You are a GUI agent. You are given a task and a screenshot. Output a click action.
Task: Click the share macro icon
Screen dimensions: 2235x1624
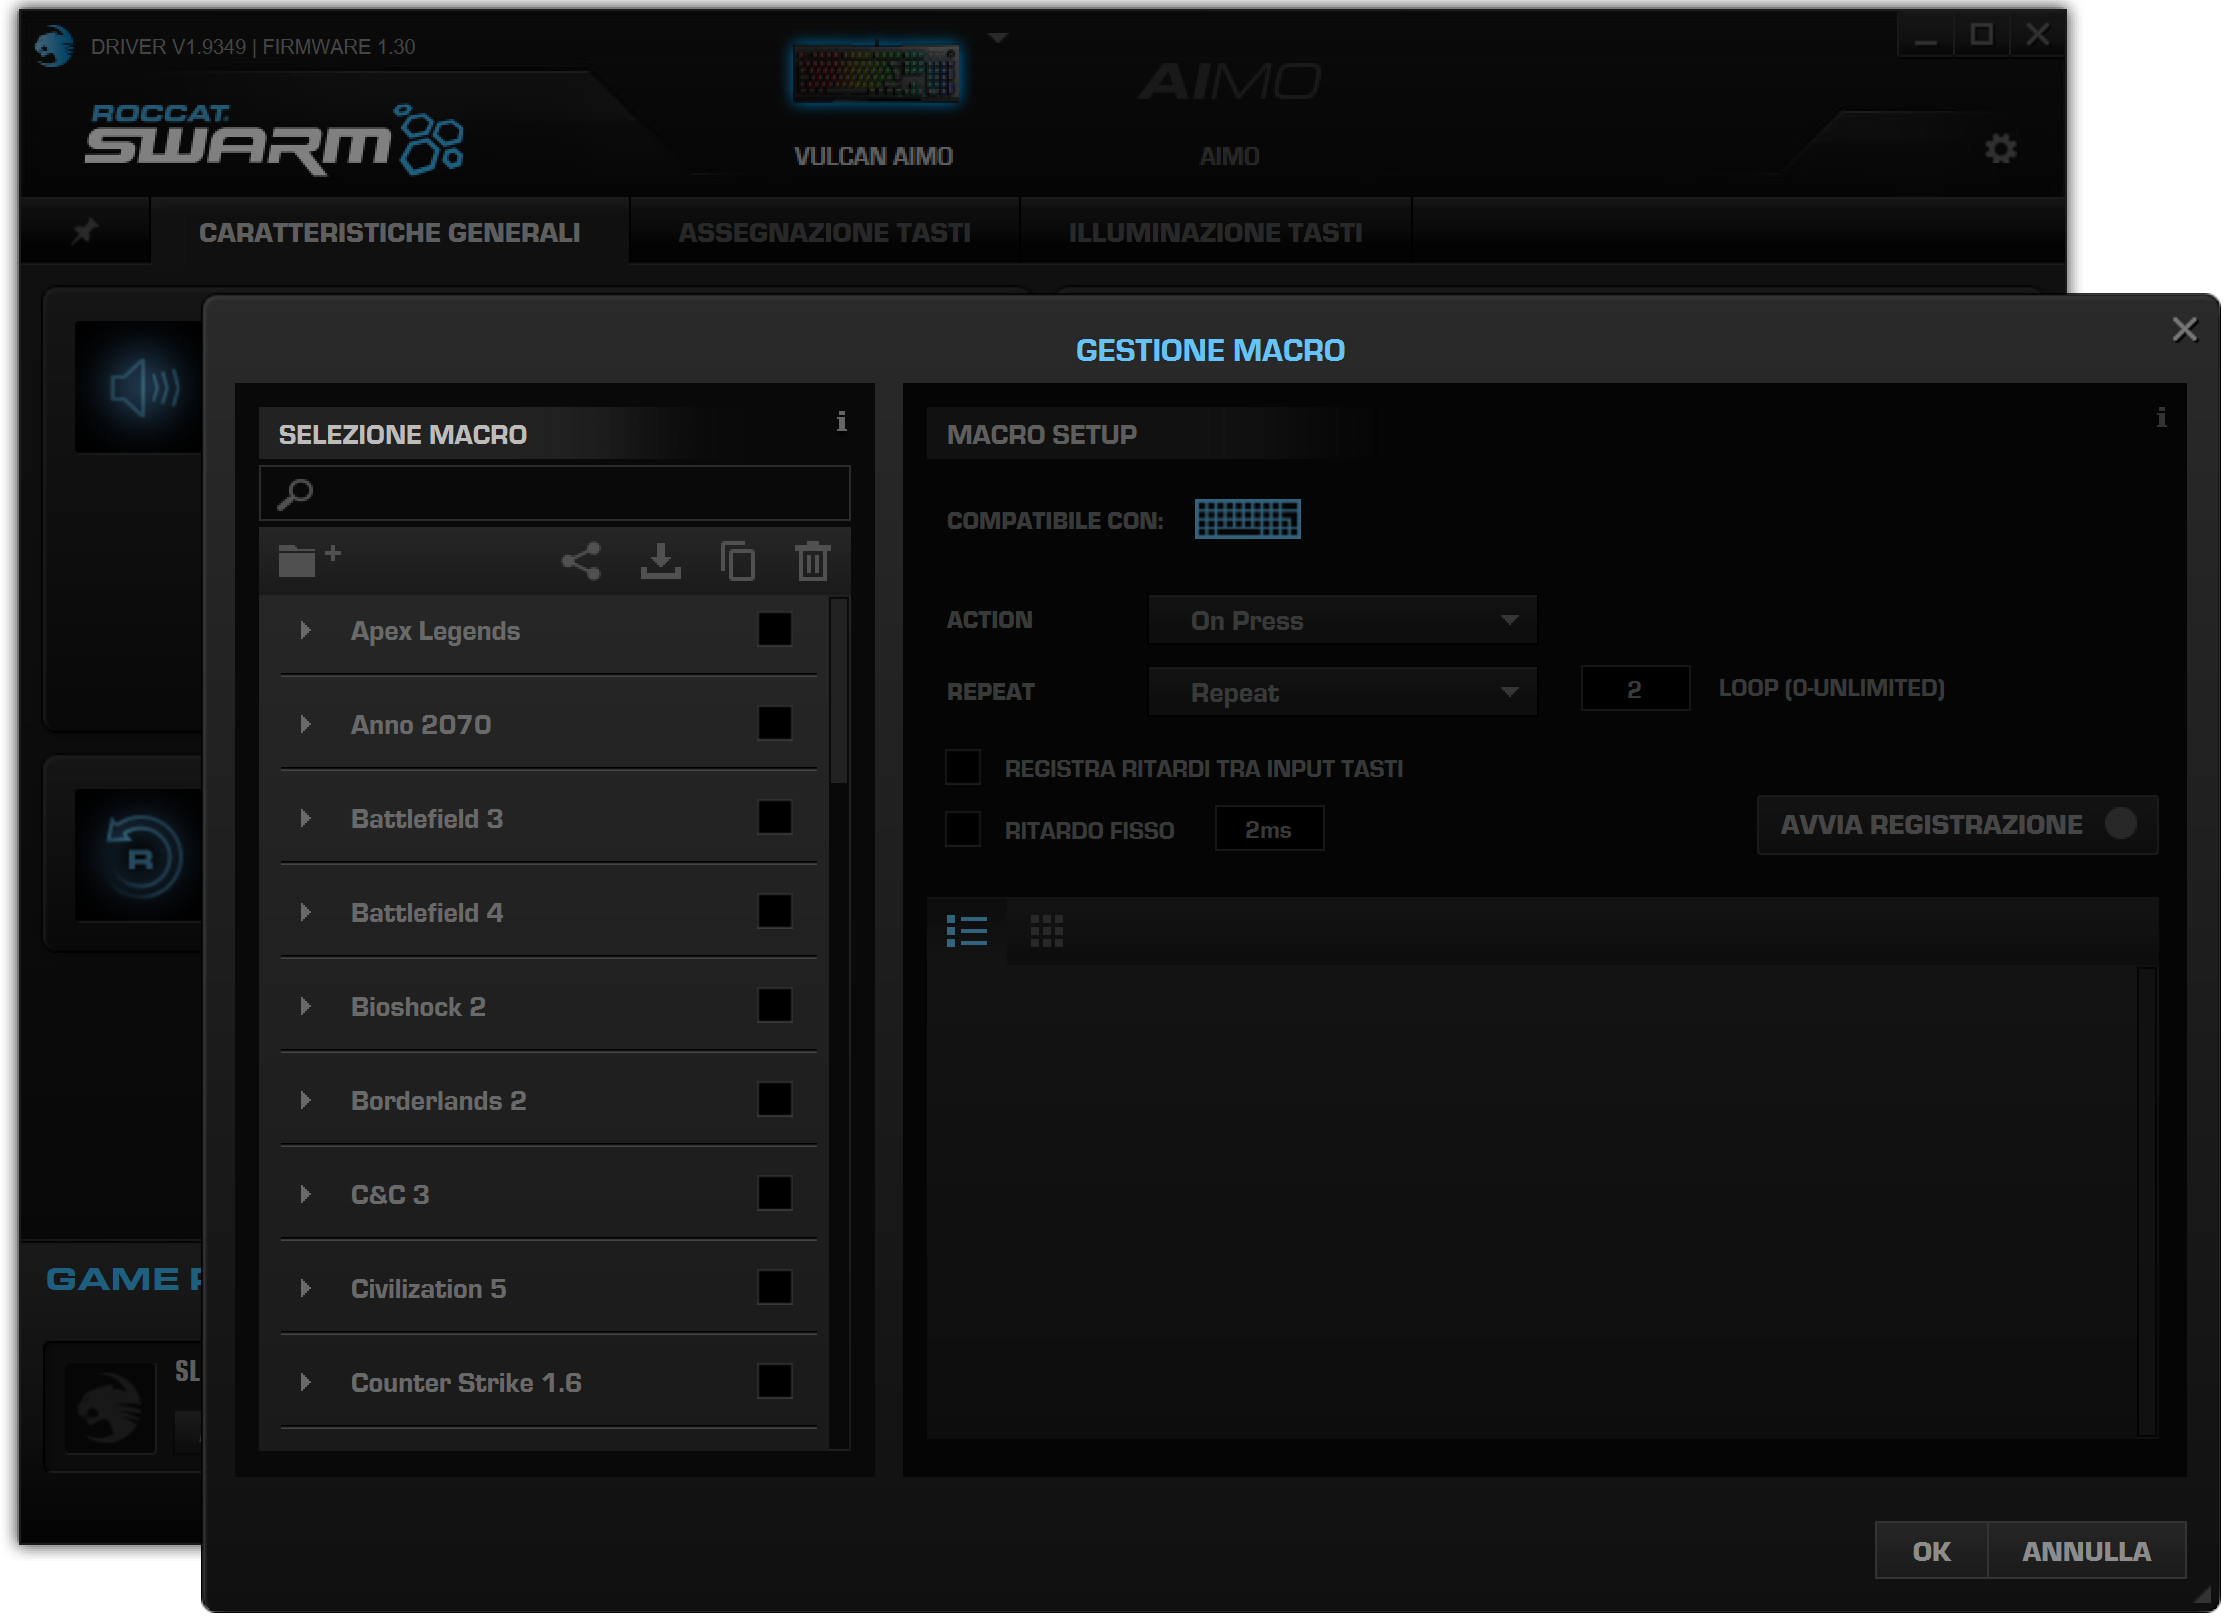click(x=581, y=561)
